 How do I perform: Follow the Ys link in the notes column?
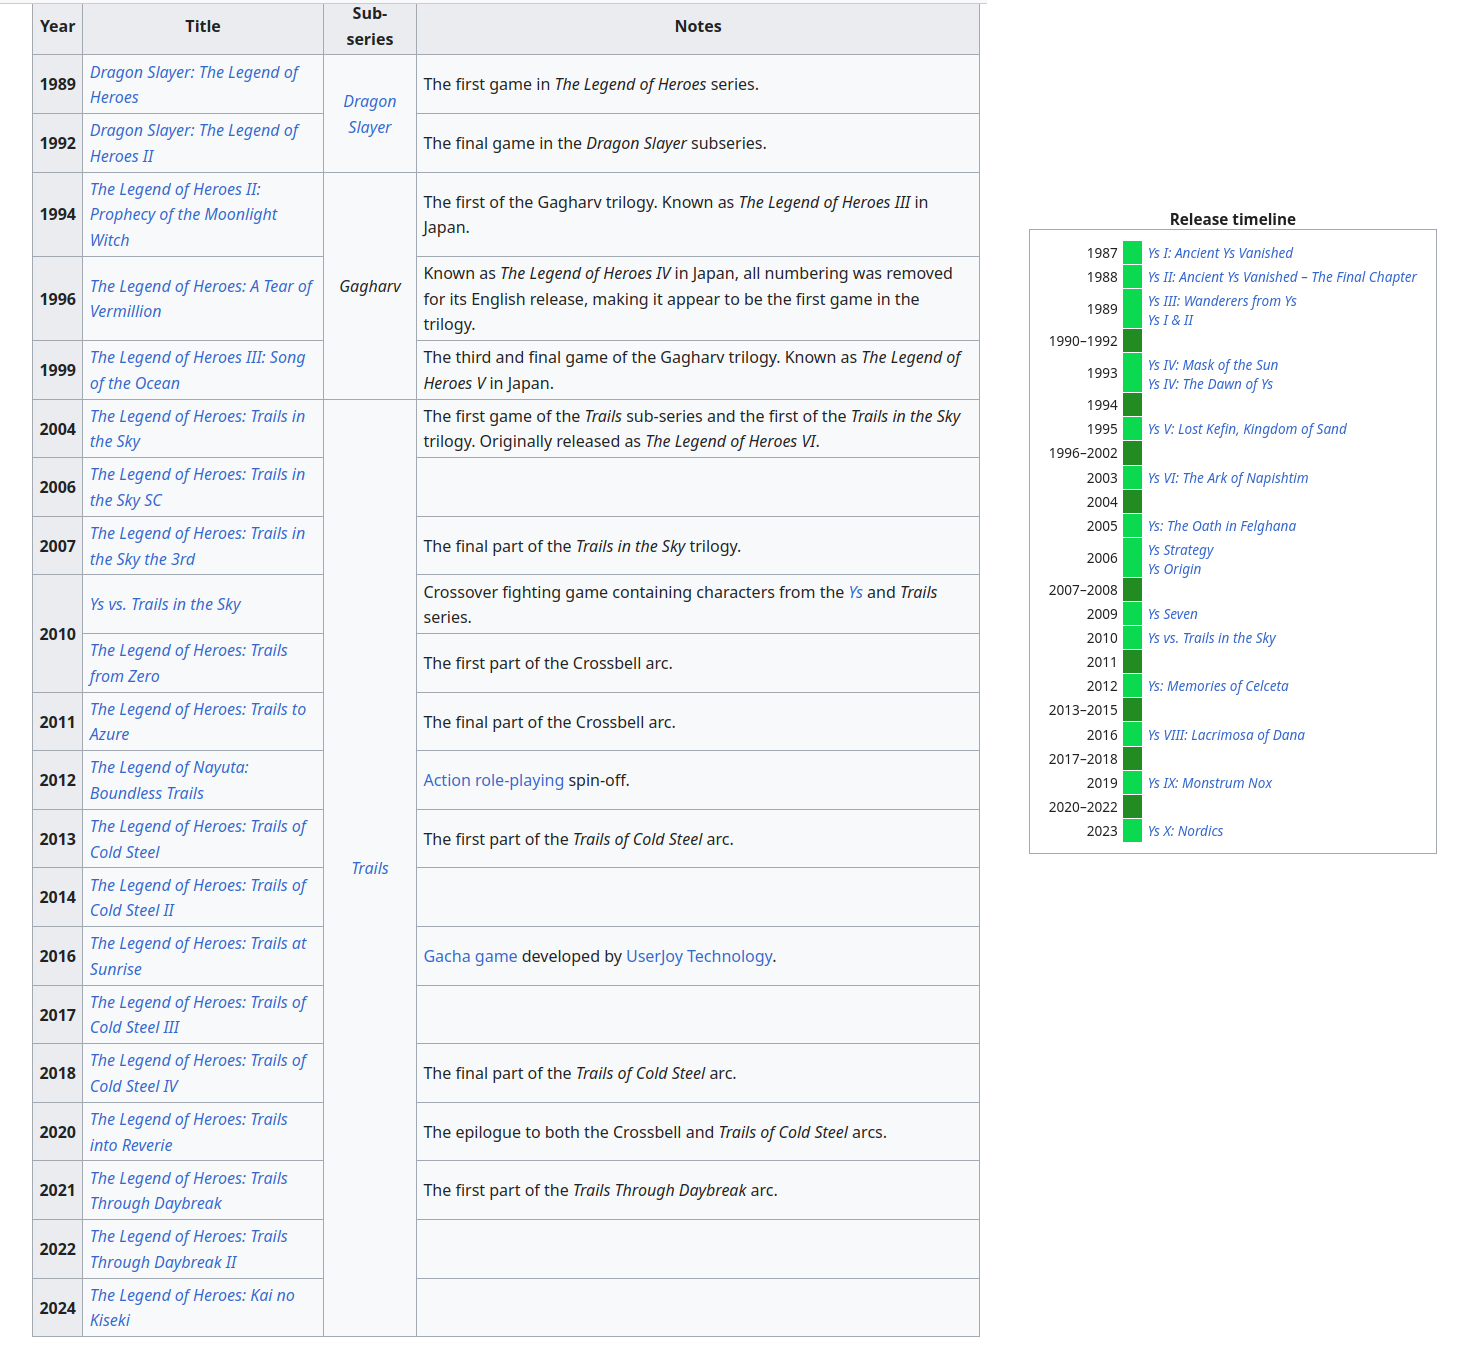click(x=855, y=592)
